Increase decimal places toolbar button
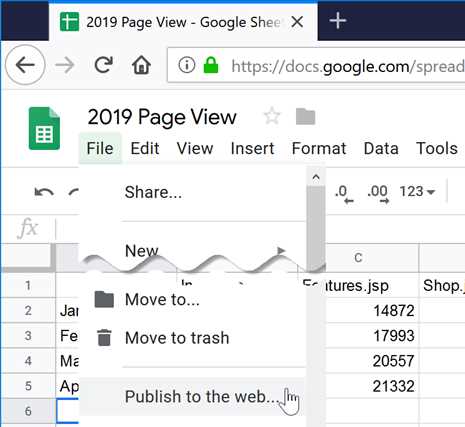This screenshot has width=465, height=427. point(378,194)
